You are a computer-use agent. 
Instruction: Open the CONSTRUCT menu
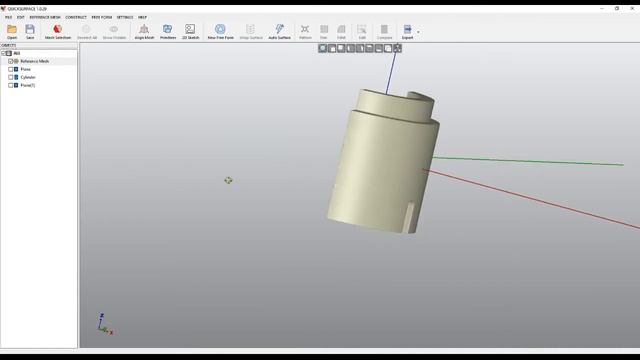76,18
